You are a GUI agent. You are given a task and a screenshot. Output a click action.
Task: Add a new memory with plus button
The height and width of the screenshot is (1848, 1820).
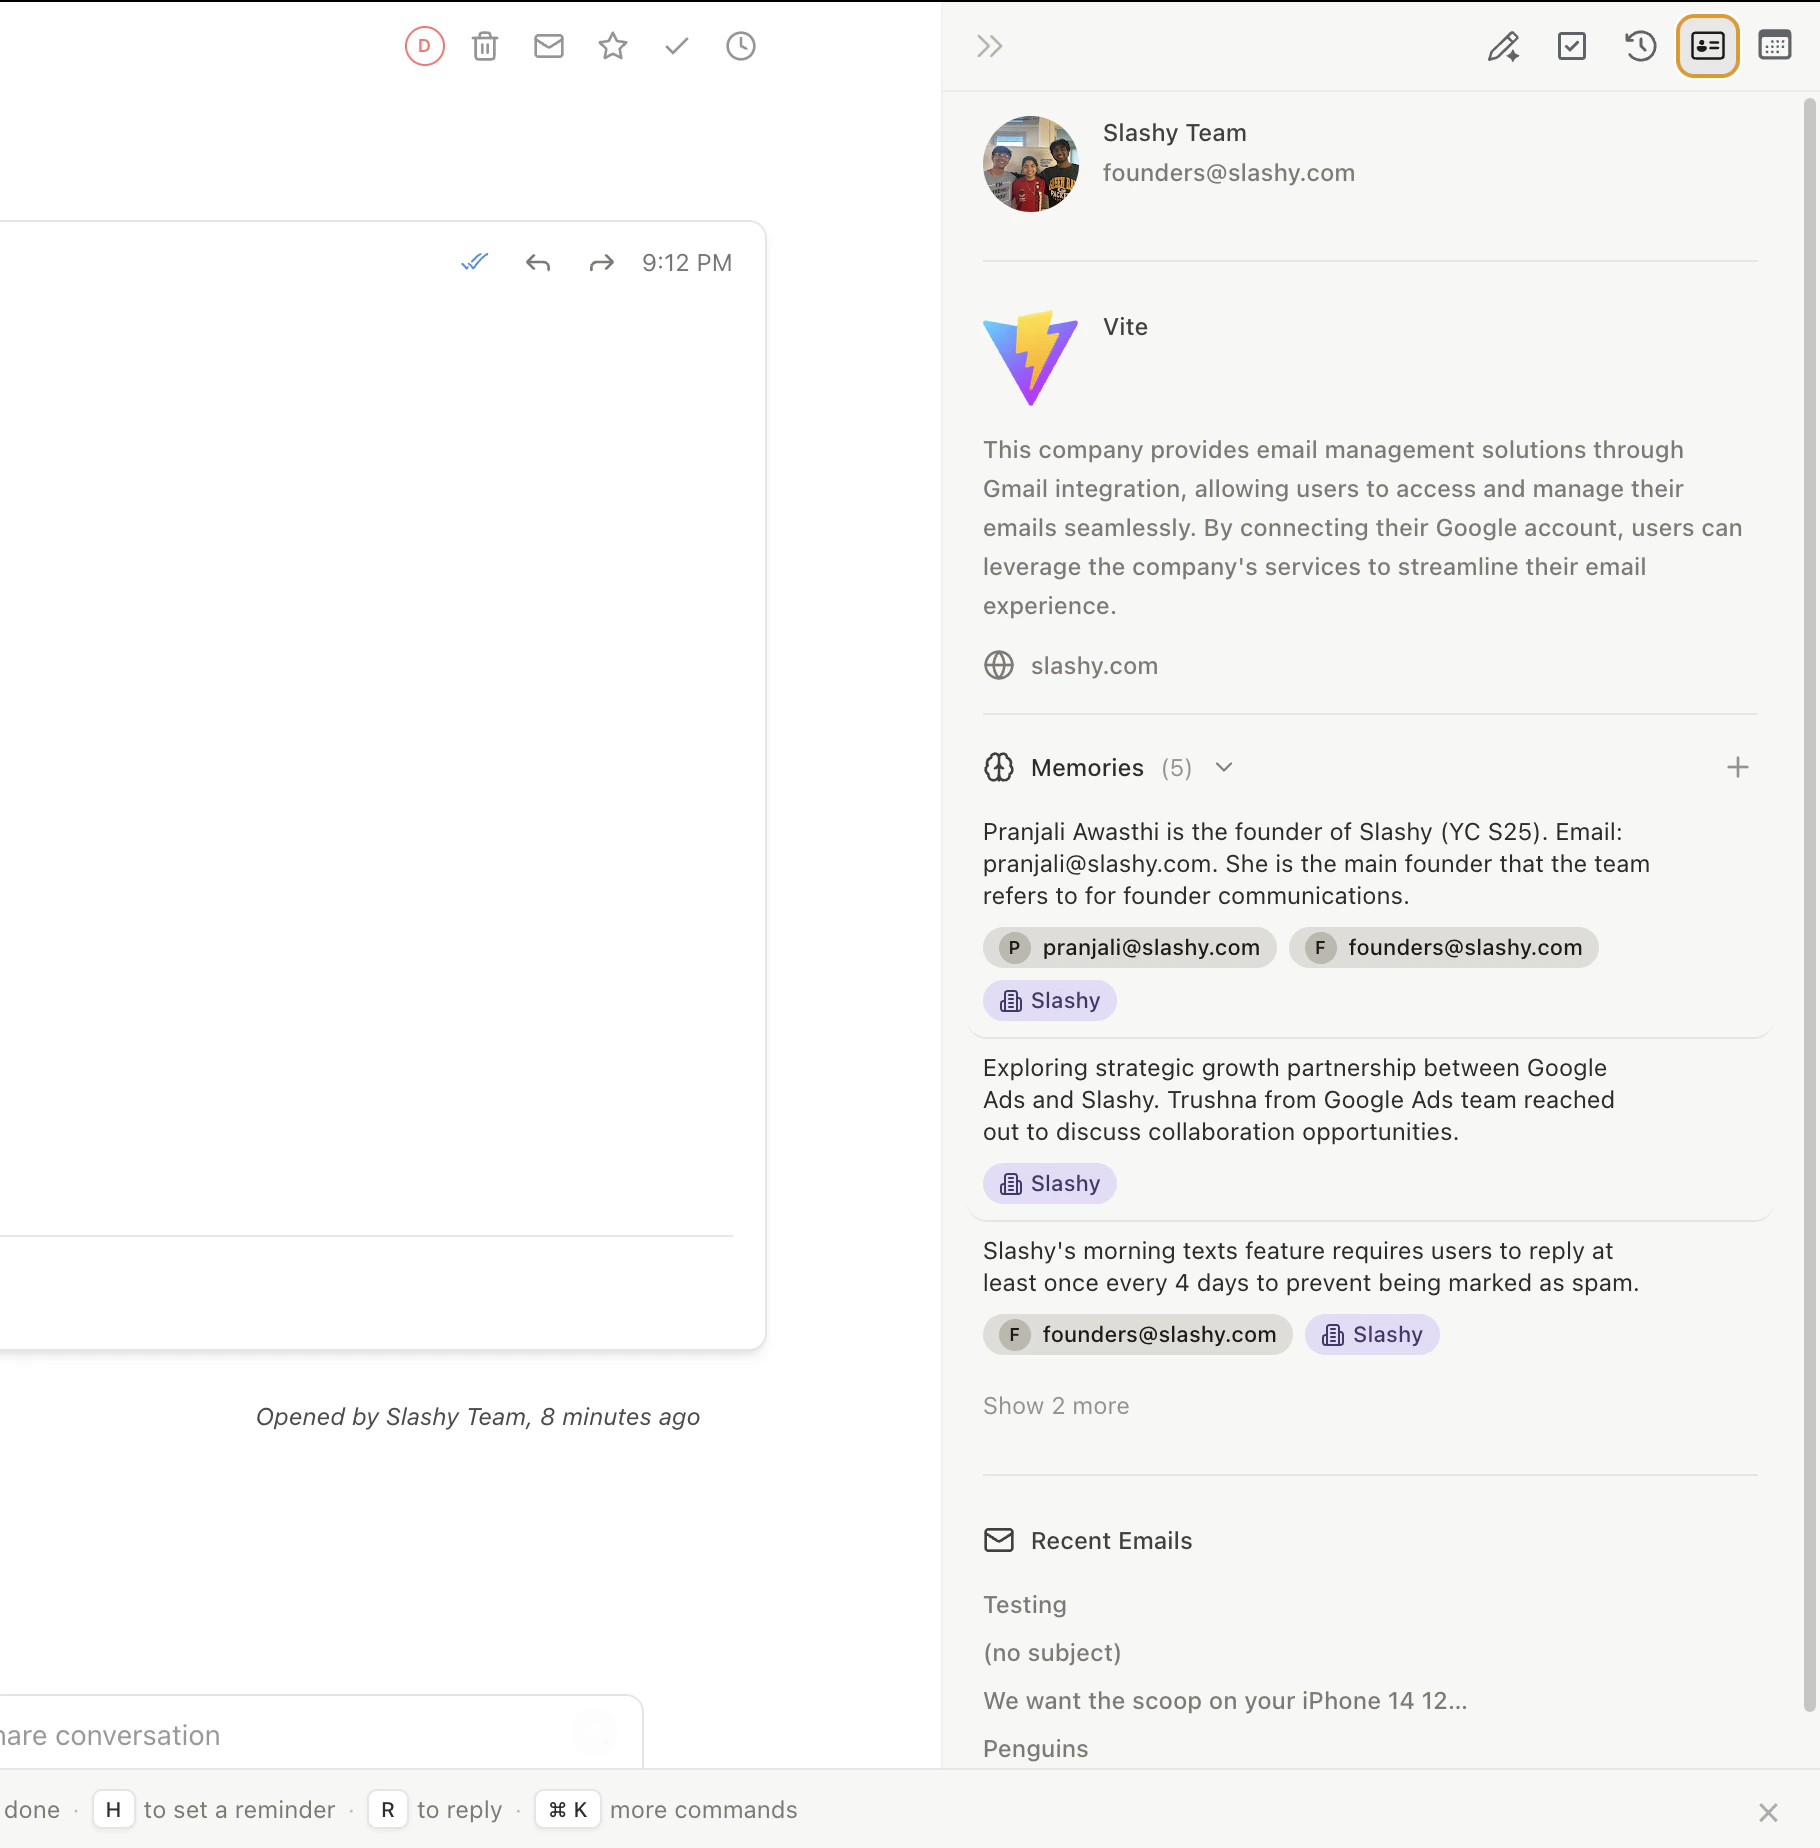tap(1738, 768)
